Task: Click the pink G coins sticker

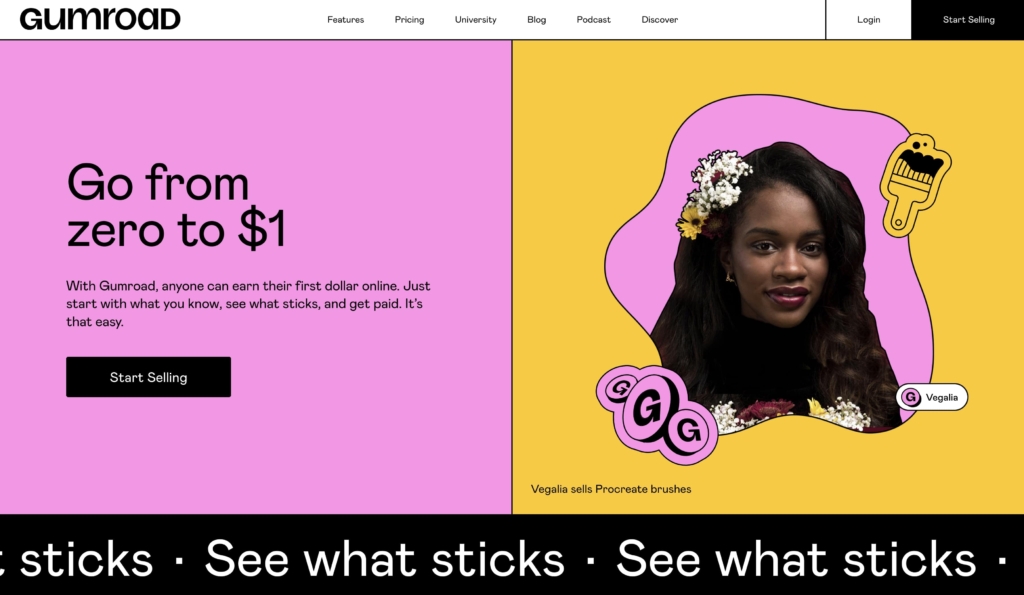Action: [657, 415]
